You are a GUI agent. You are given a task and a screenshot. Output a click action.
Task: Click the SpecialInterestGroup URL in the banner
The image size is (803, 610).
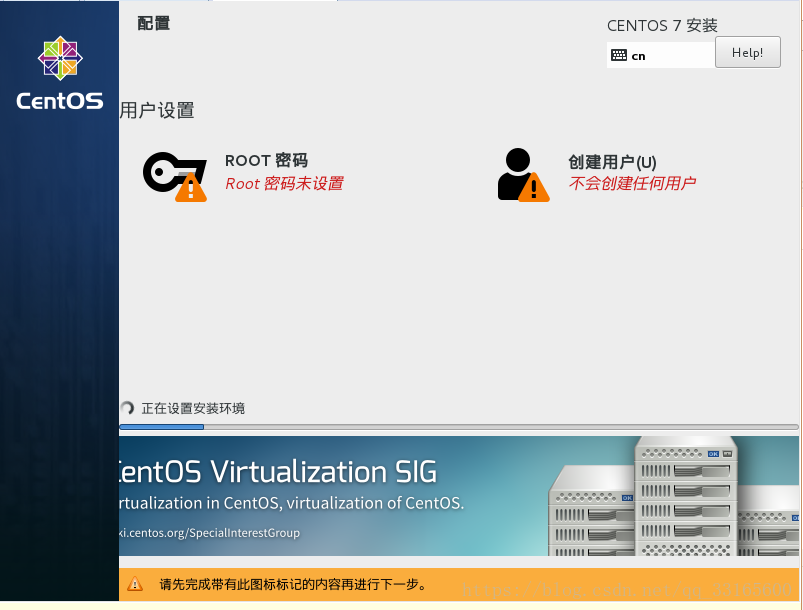click(209, 533)
